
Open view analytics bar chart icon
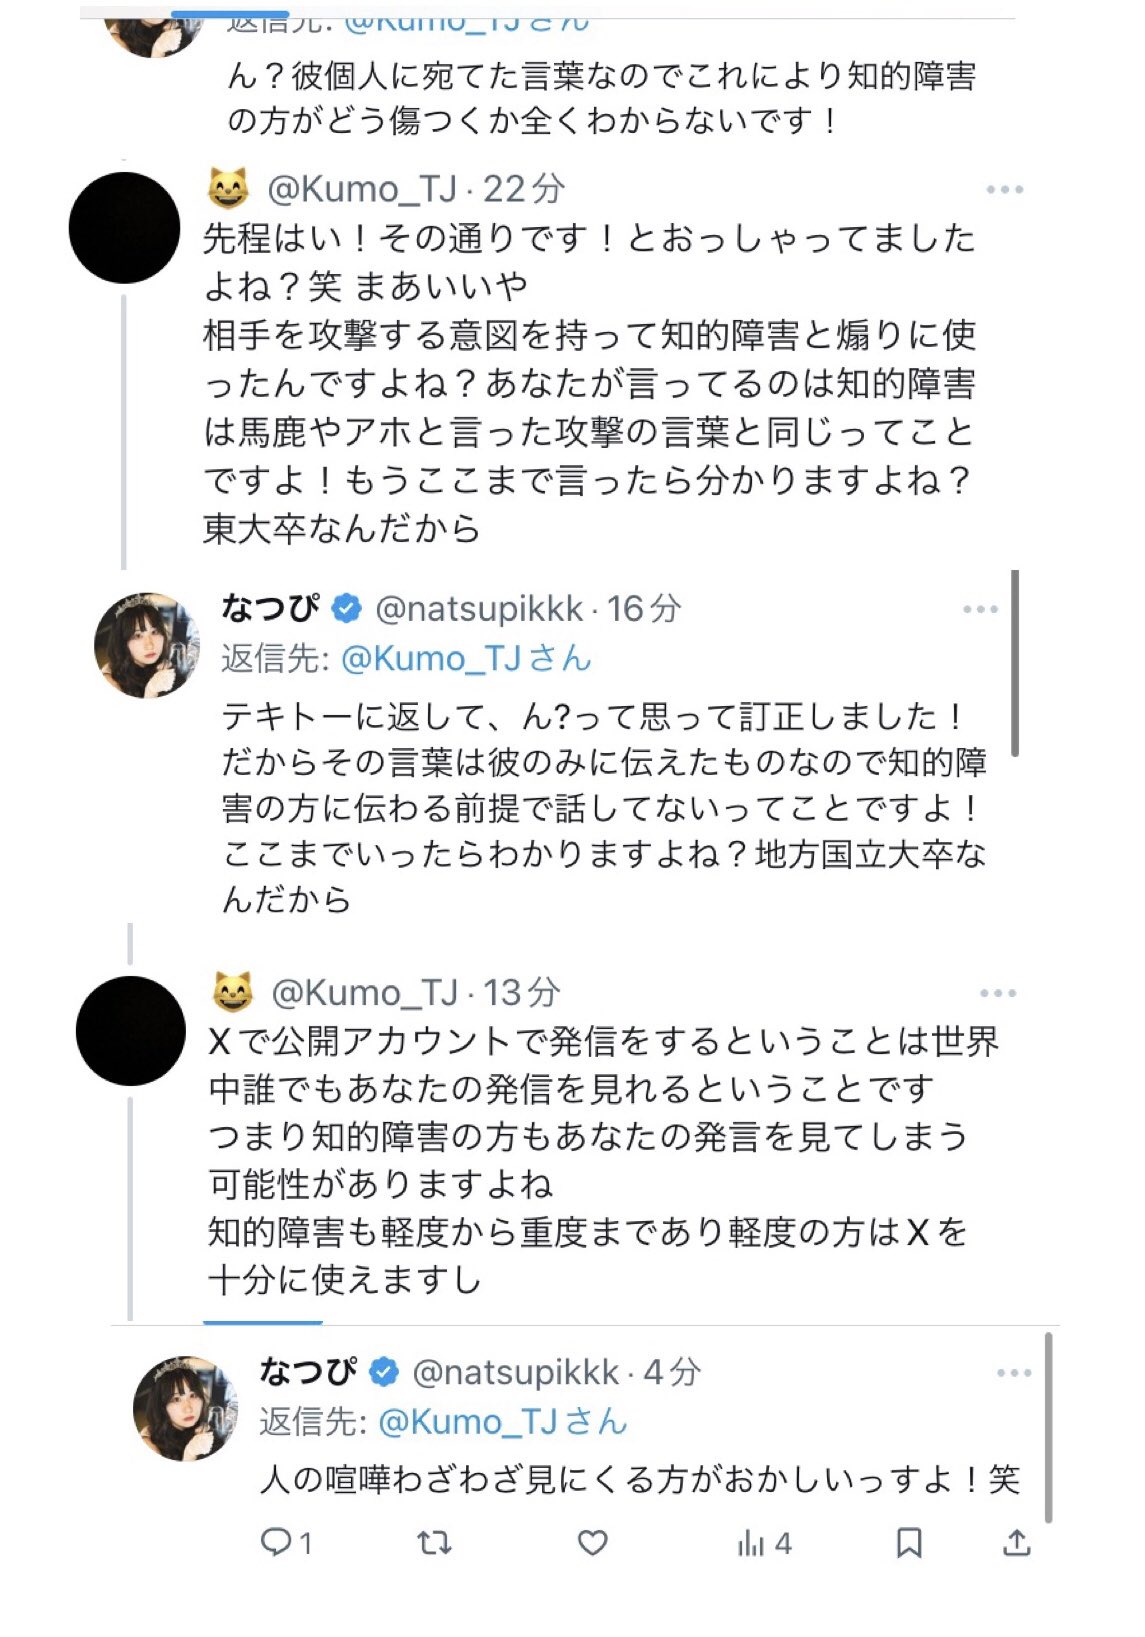pyautogui.click(x=751, y=1544)
